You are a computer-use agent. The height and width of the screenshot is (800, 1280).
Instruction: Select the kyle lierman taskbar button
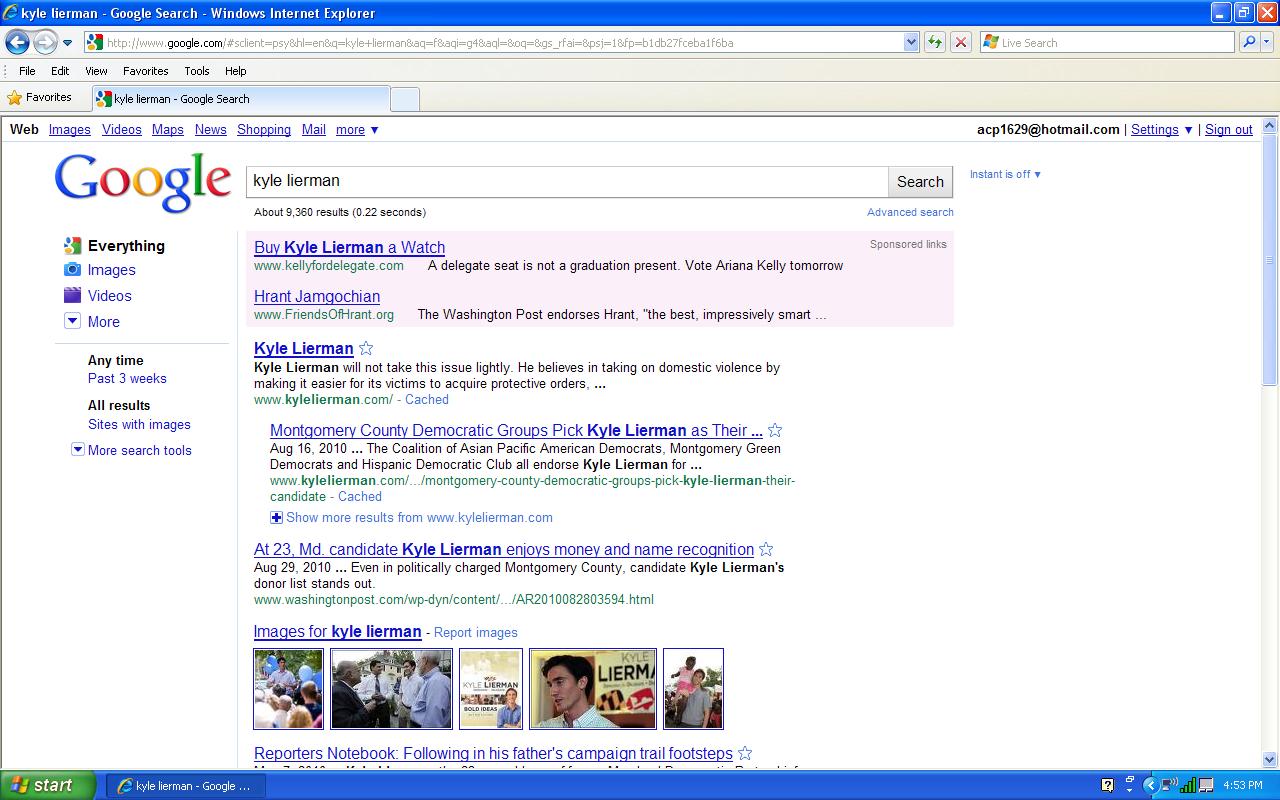coord(185,786)
